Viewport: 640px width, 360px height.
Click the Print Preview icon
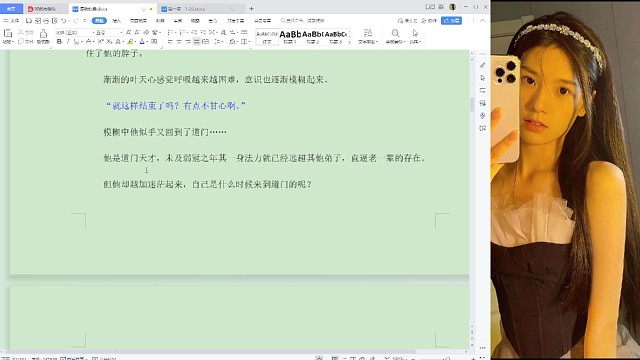(x=55, y=20)
